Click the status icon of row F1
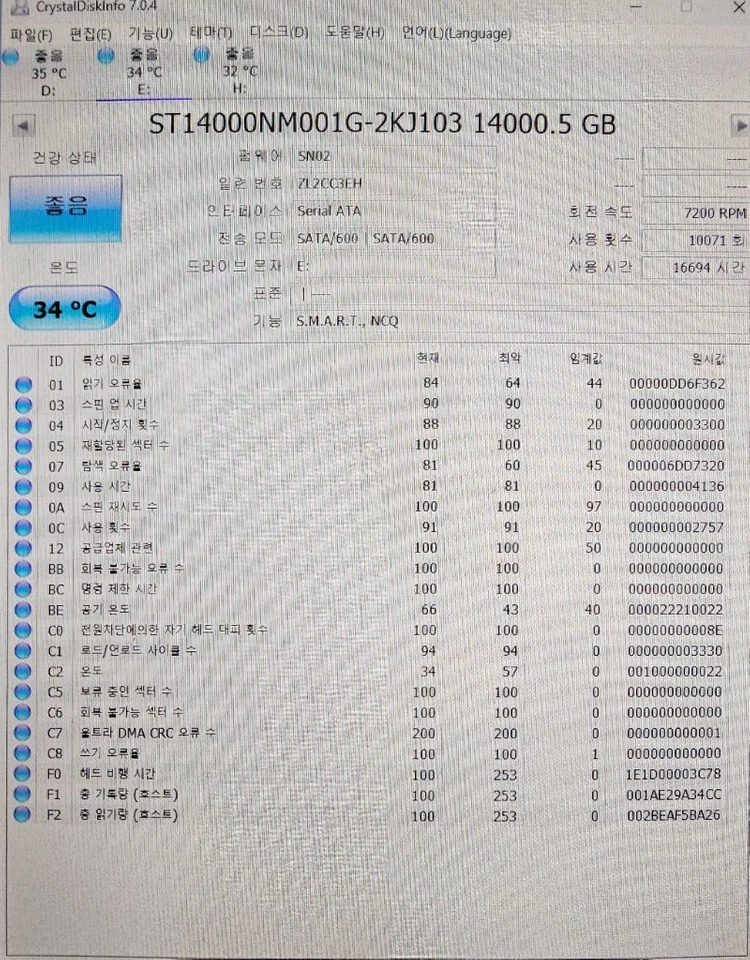 pos(22,794)
